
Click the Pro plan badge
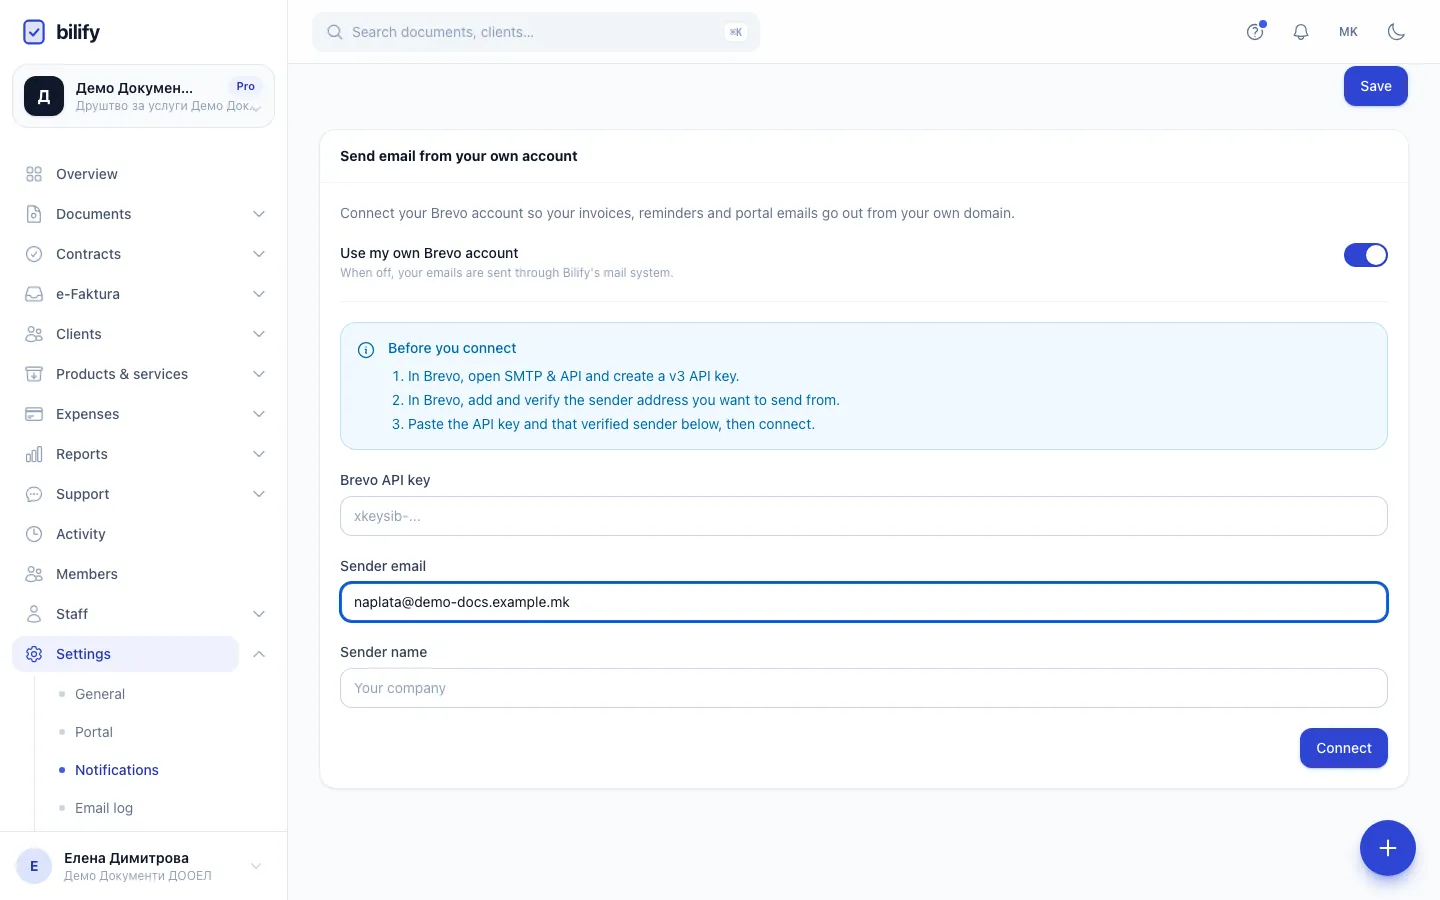(x=246, y=86)
